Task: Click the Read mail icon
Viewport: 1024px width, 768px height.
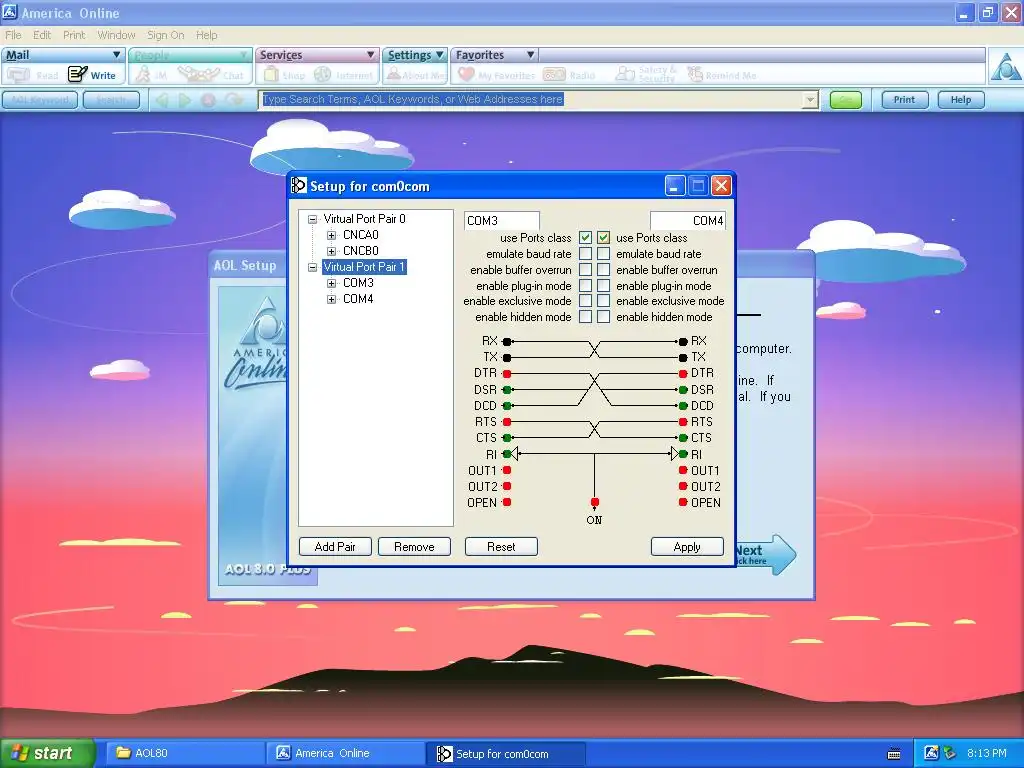Action: click(x=18, y=75)
